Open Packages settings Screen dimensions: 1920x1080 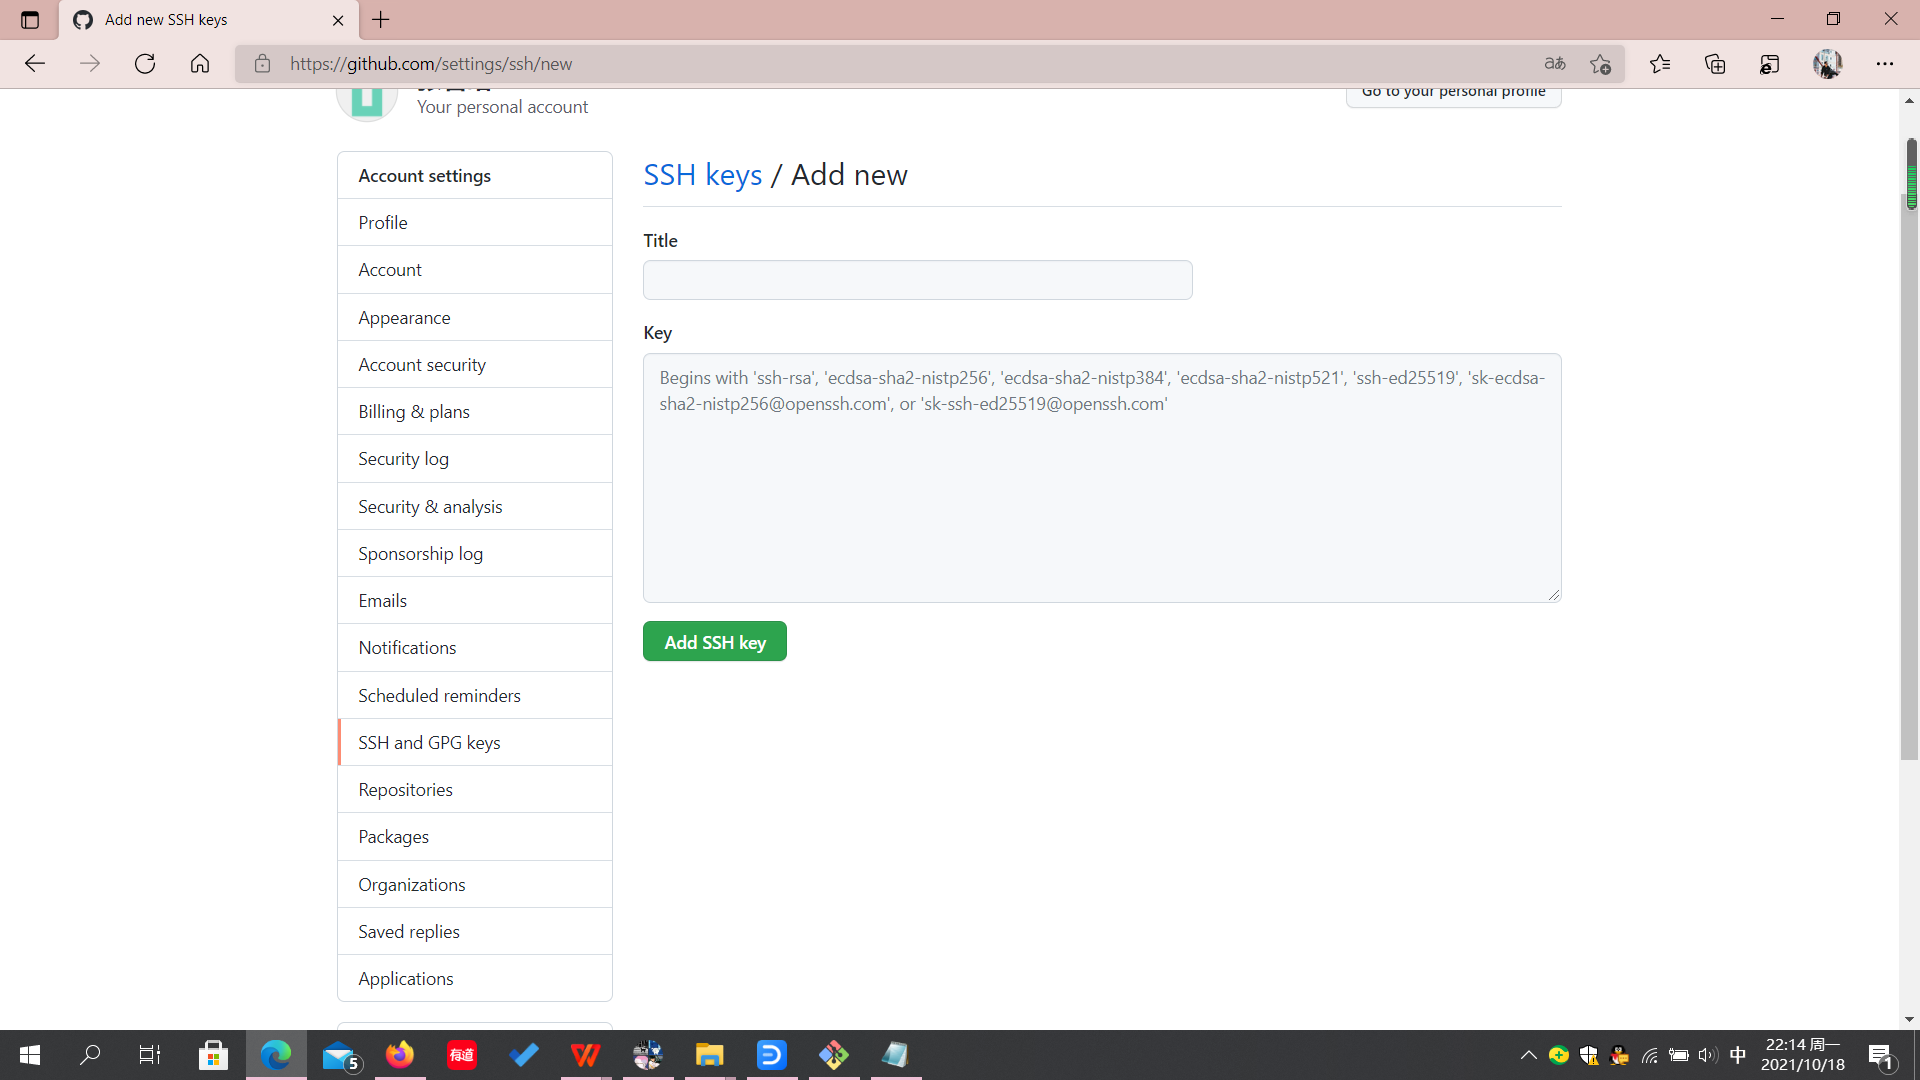pyautogui.click(x=475, y=837)
